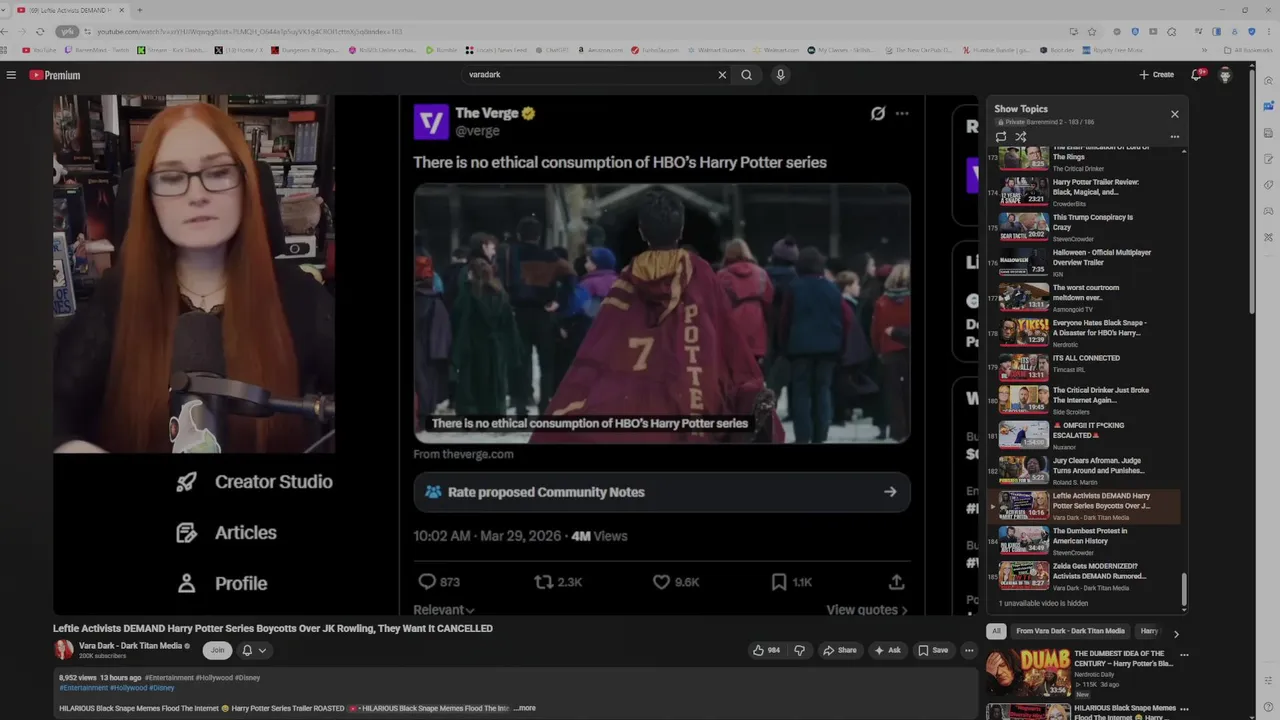1280x720 pixels.
Task: Clear the search box with the X
Action: point(722,75)
